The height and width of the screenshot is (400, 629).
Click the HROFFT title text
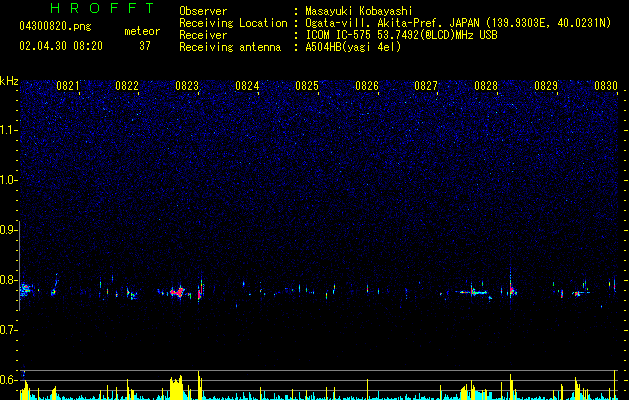103,8
